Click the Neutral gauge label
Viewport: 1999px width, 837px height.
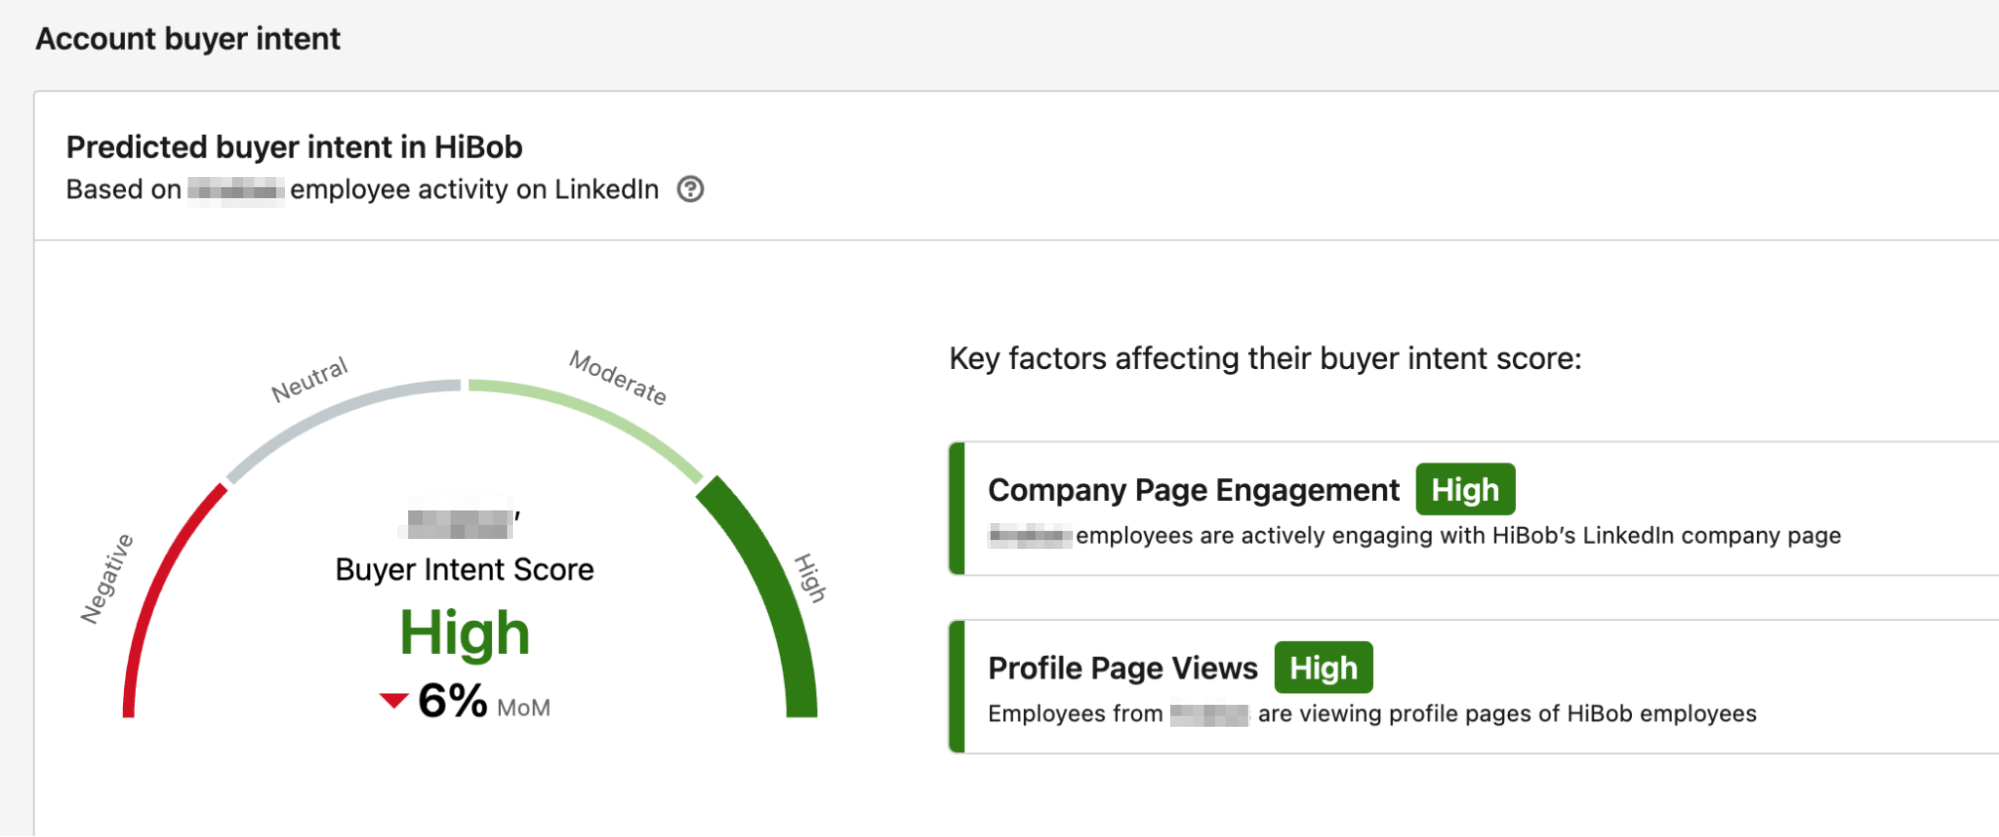tap(310, 380)
